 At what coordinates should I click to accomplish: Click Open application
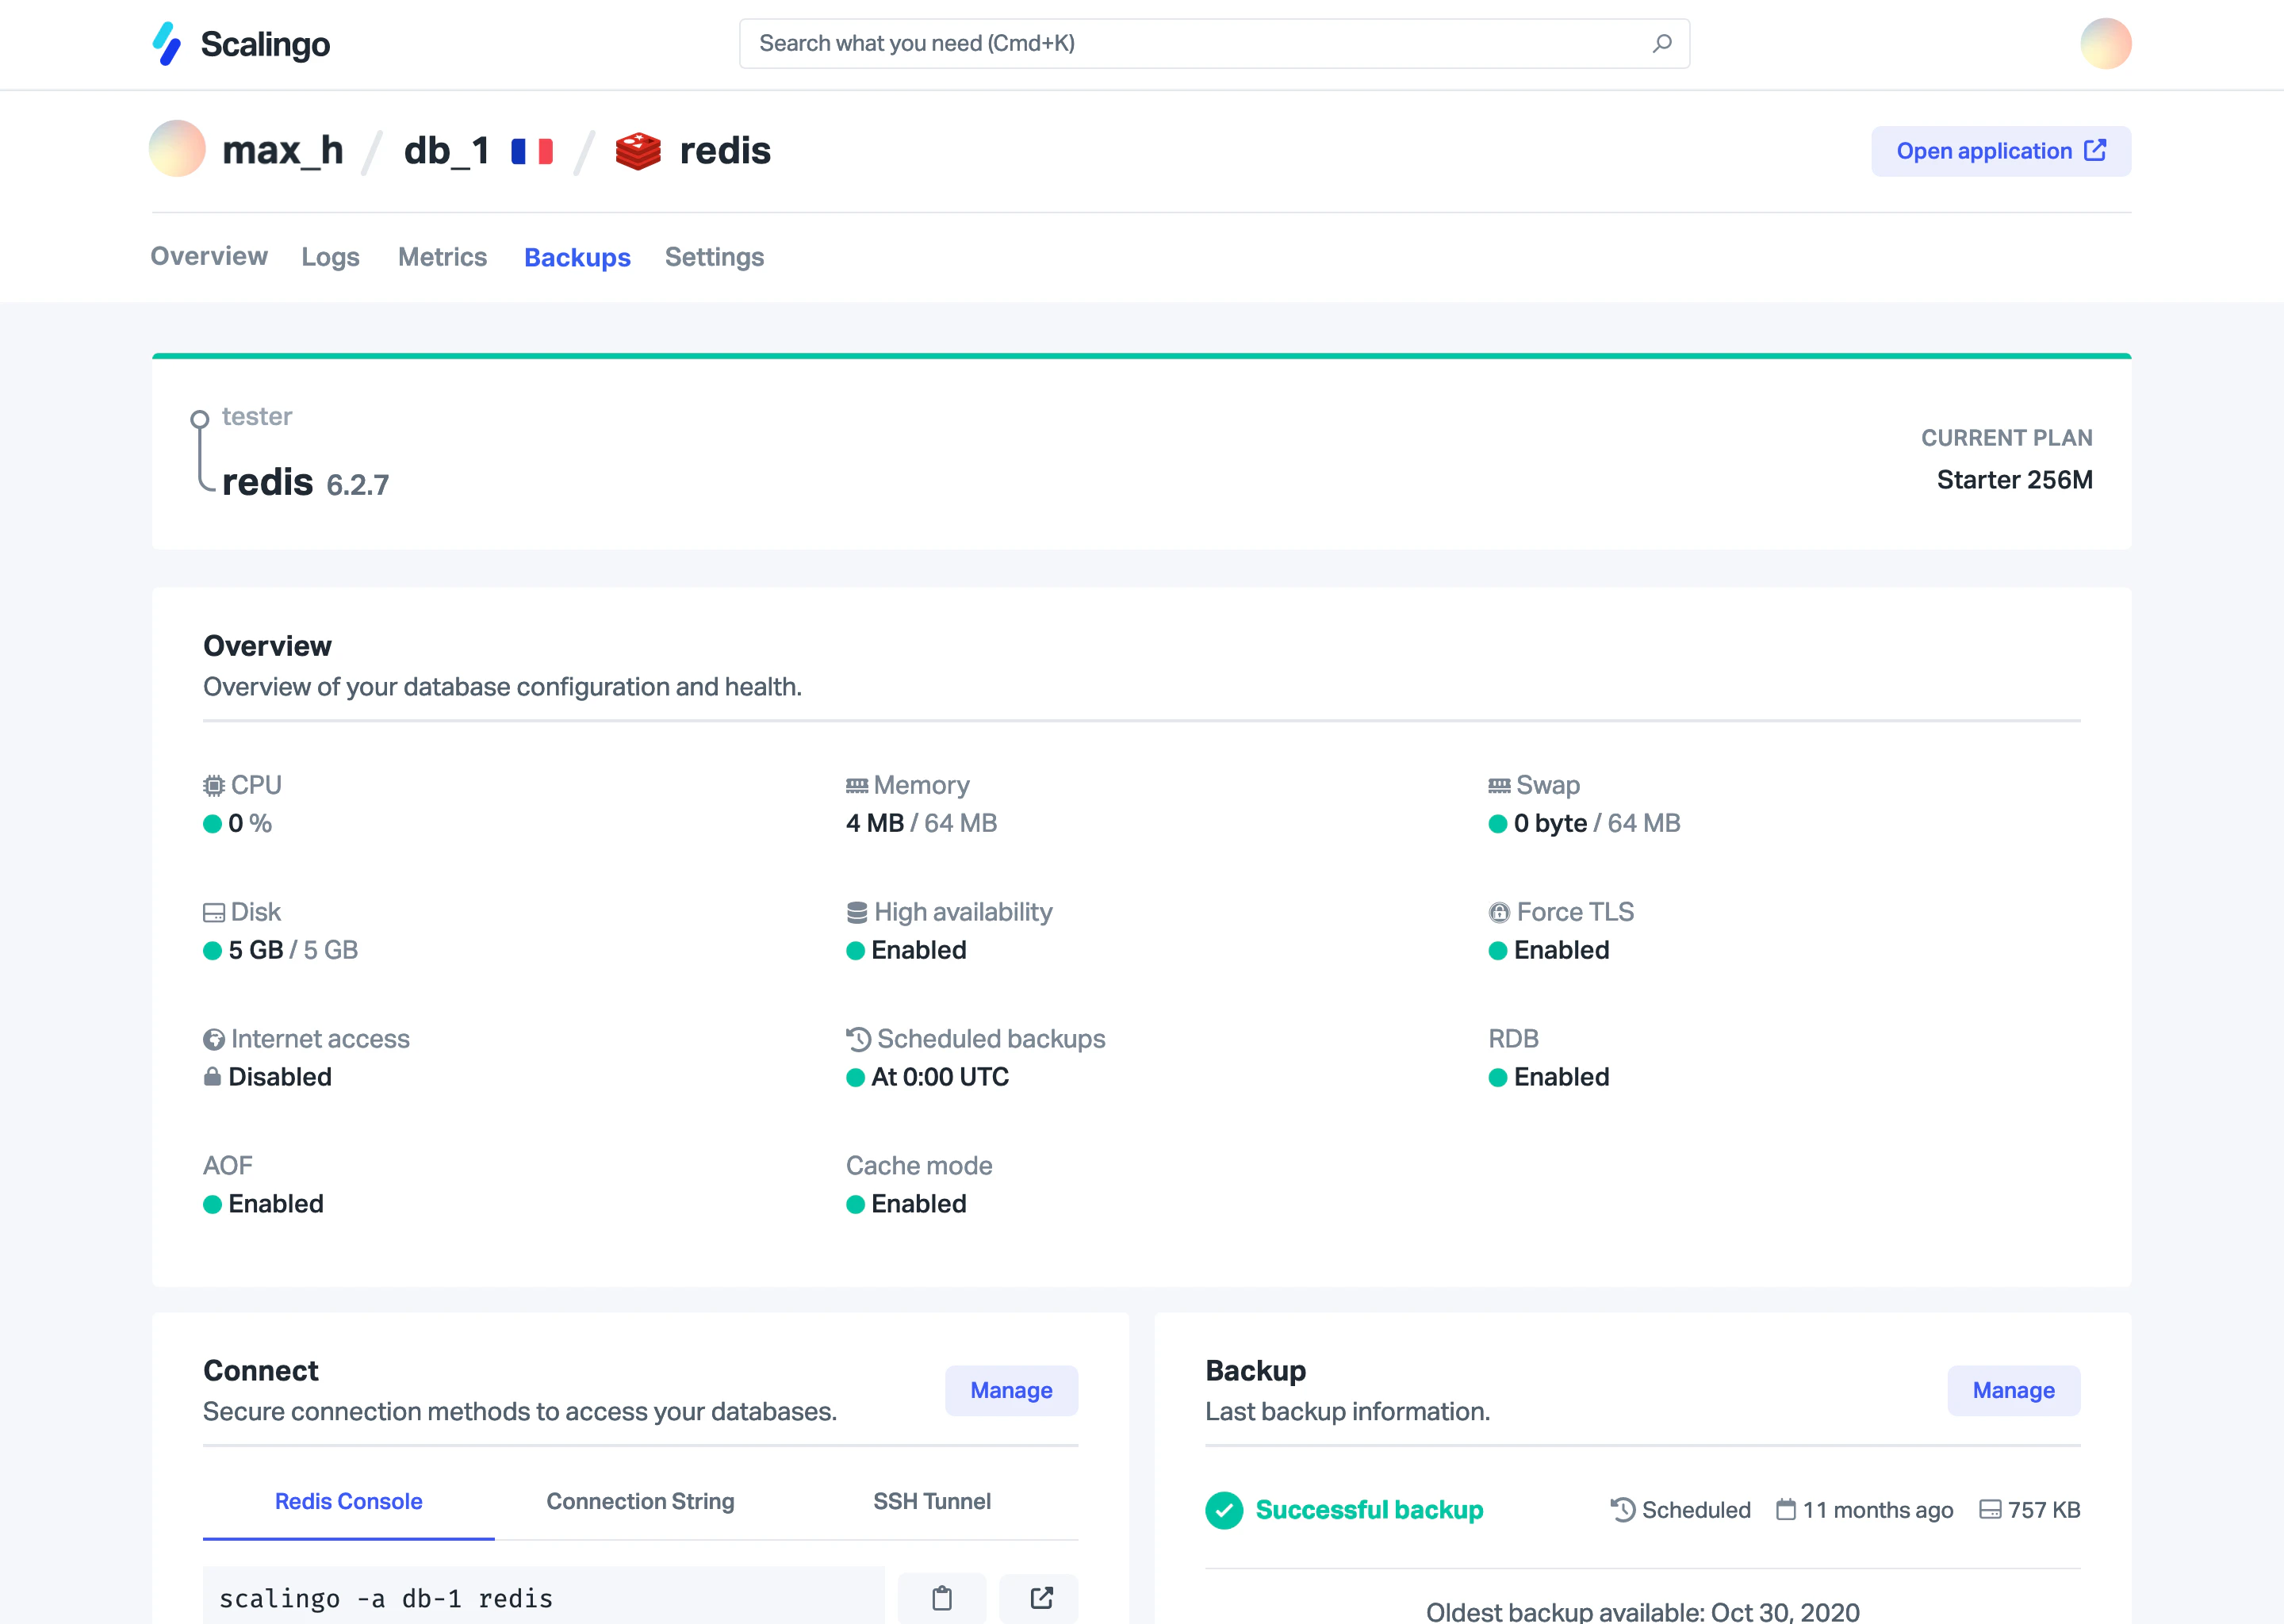(x=2001, y=150)
